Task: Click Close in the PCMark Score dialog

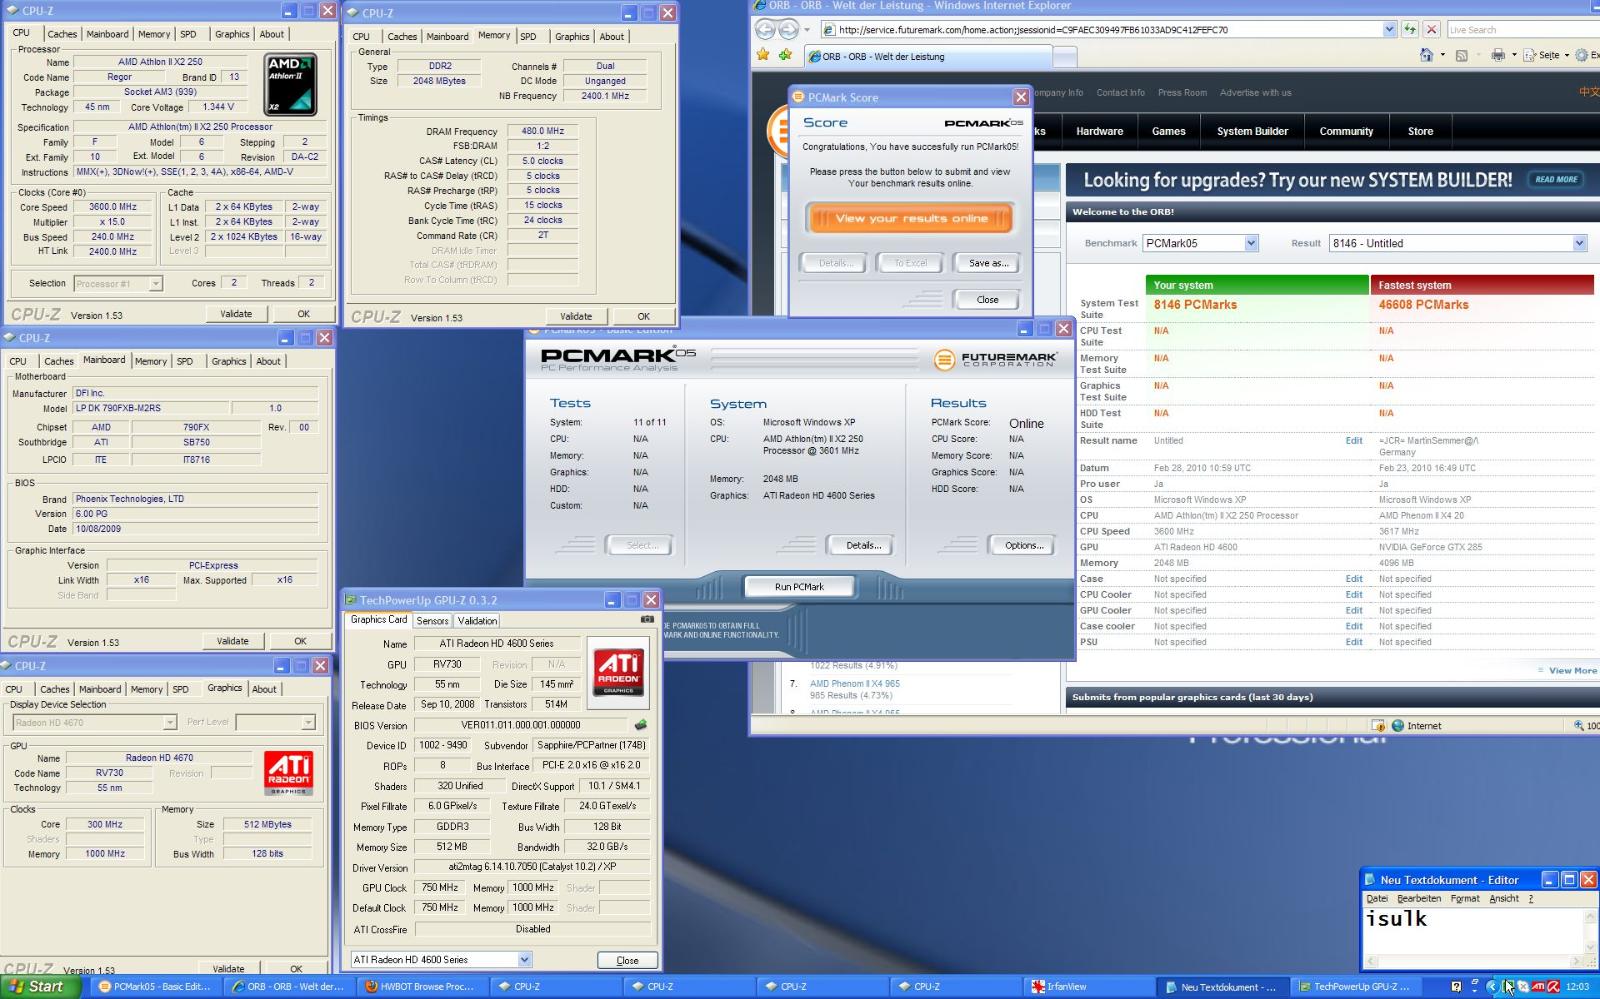Action: pos(987,300)
